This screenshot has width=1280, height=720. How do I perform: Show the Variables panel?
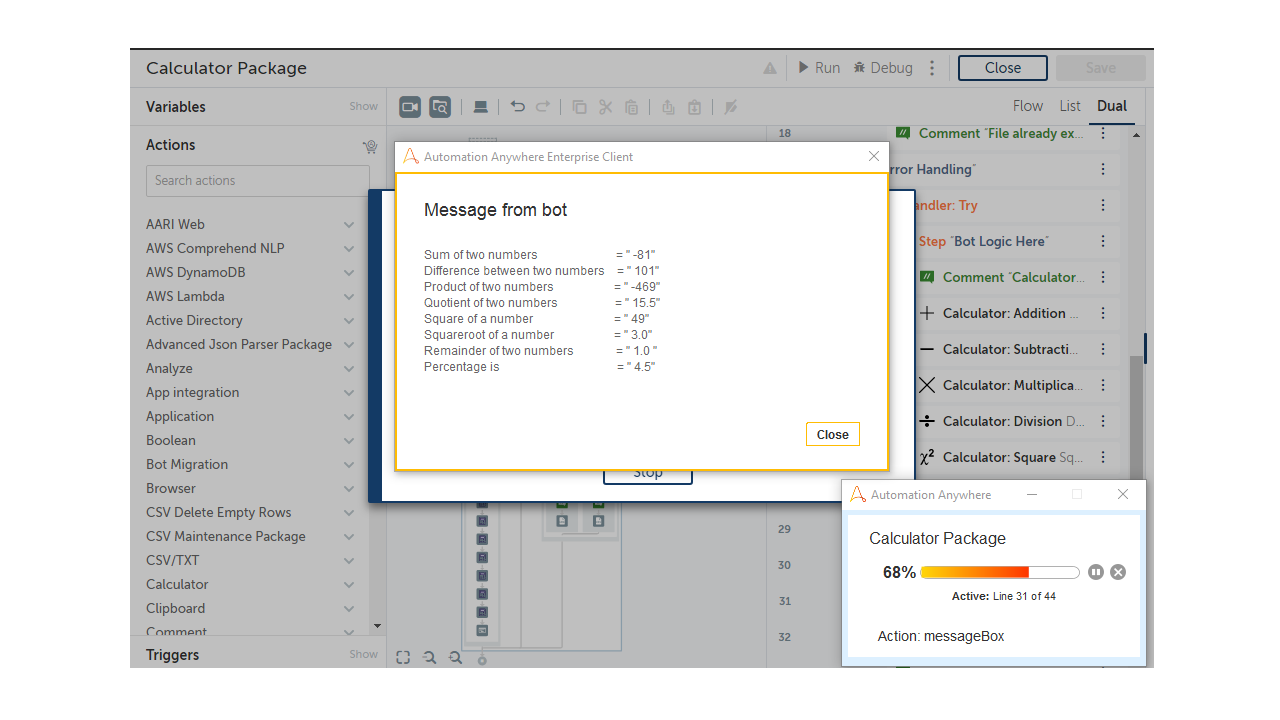(363, 107)
